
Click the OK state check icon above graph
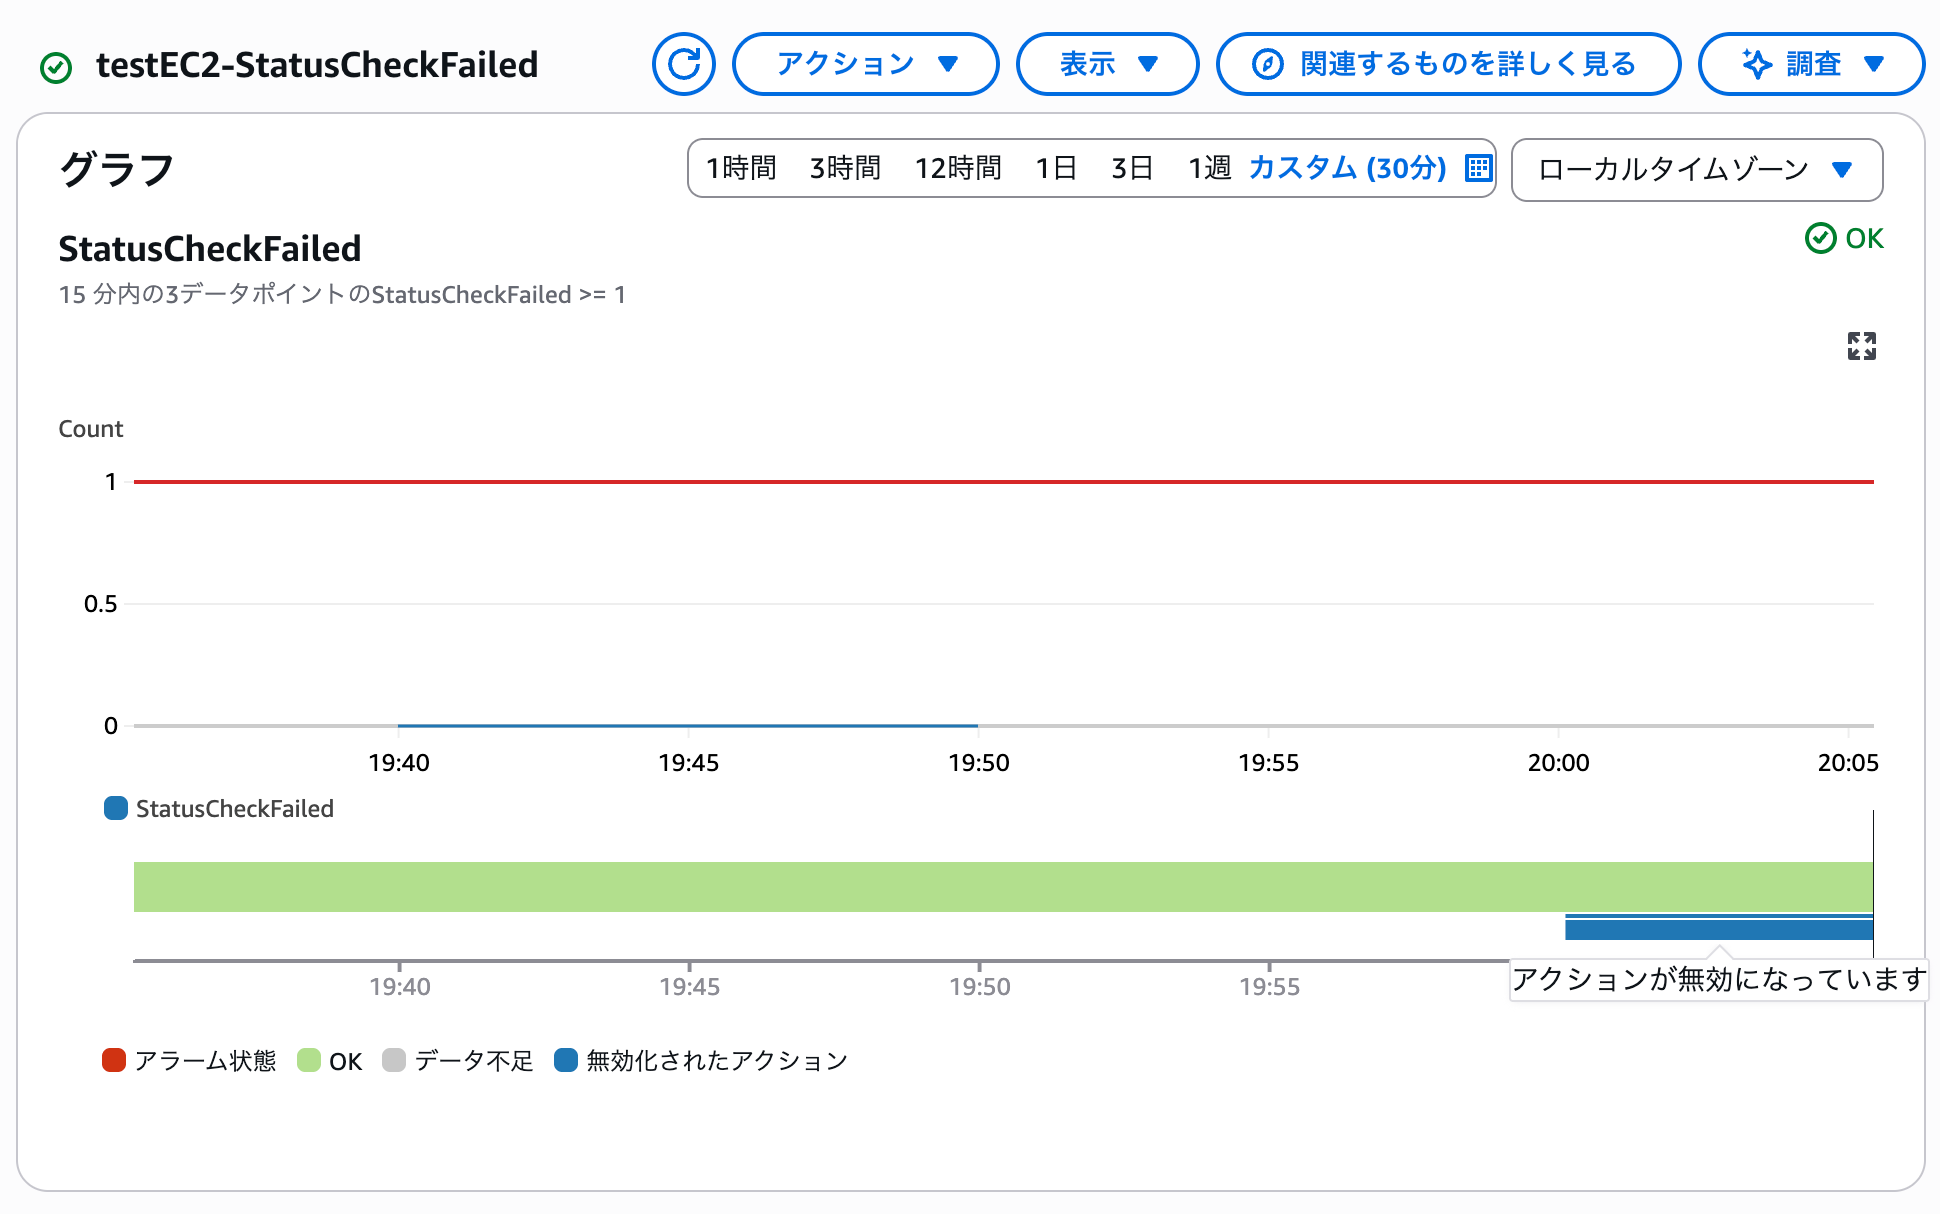point(1820,238)
